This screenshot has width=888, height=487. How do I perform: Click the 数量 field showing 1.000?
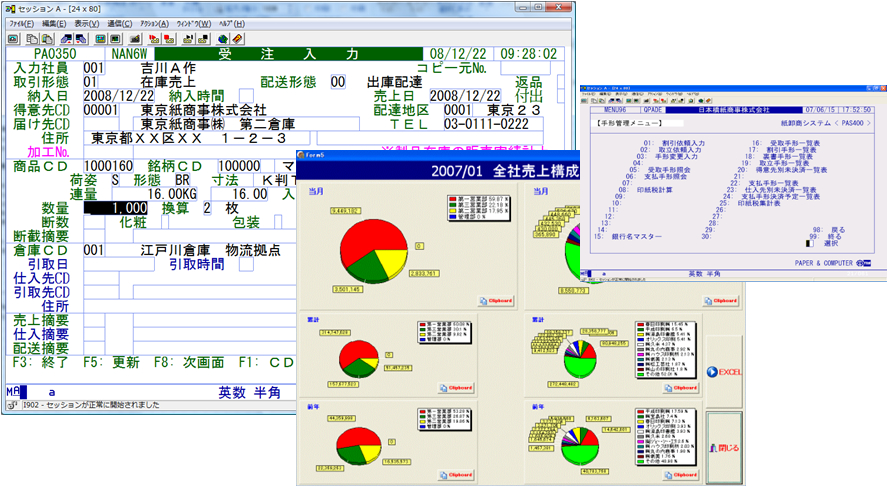tap(116, 208)
